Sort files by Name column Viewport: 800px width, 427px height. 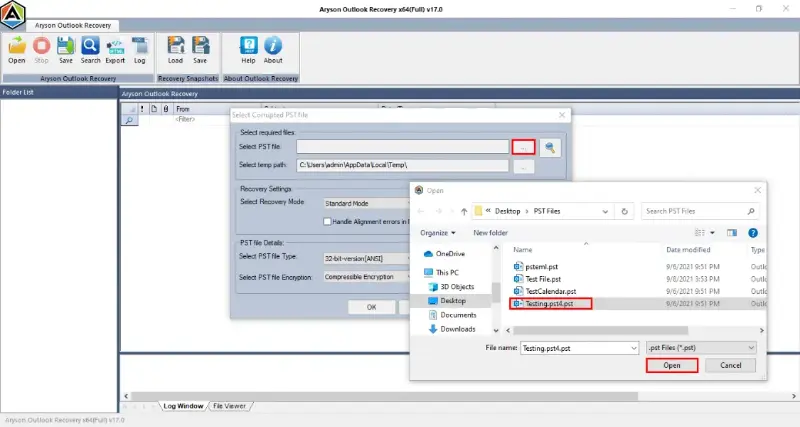pos(522,249)
